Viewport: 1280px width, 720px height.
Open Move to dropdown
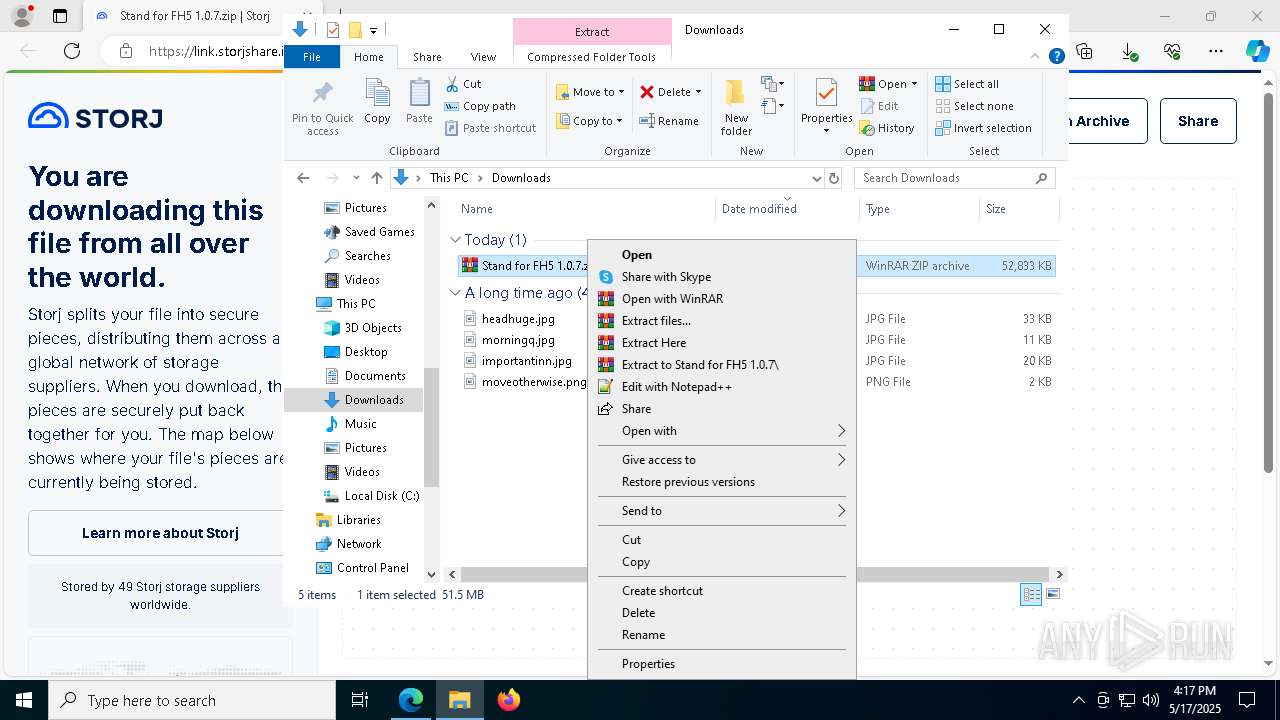[x=590, y=92]
